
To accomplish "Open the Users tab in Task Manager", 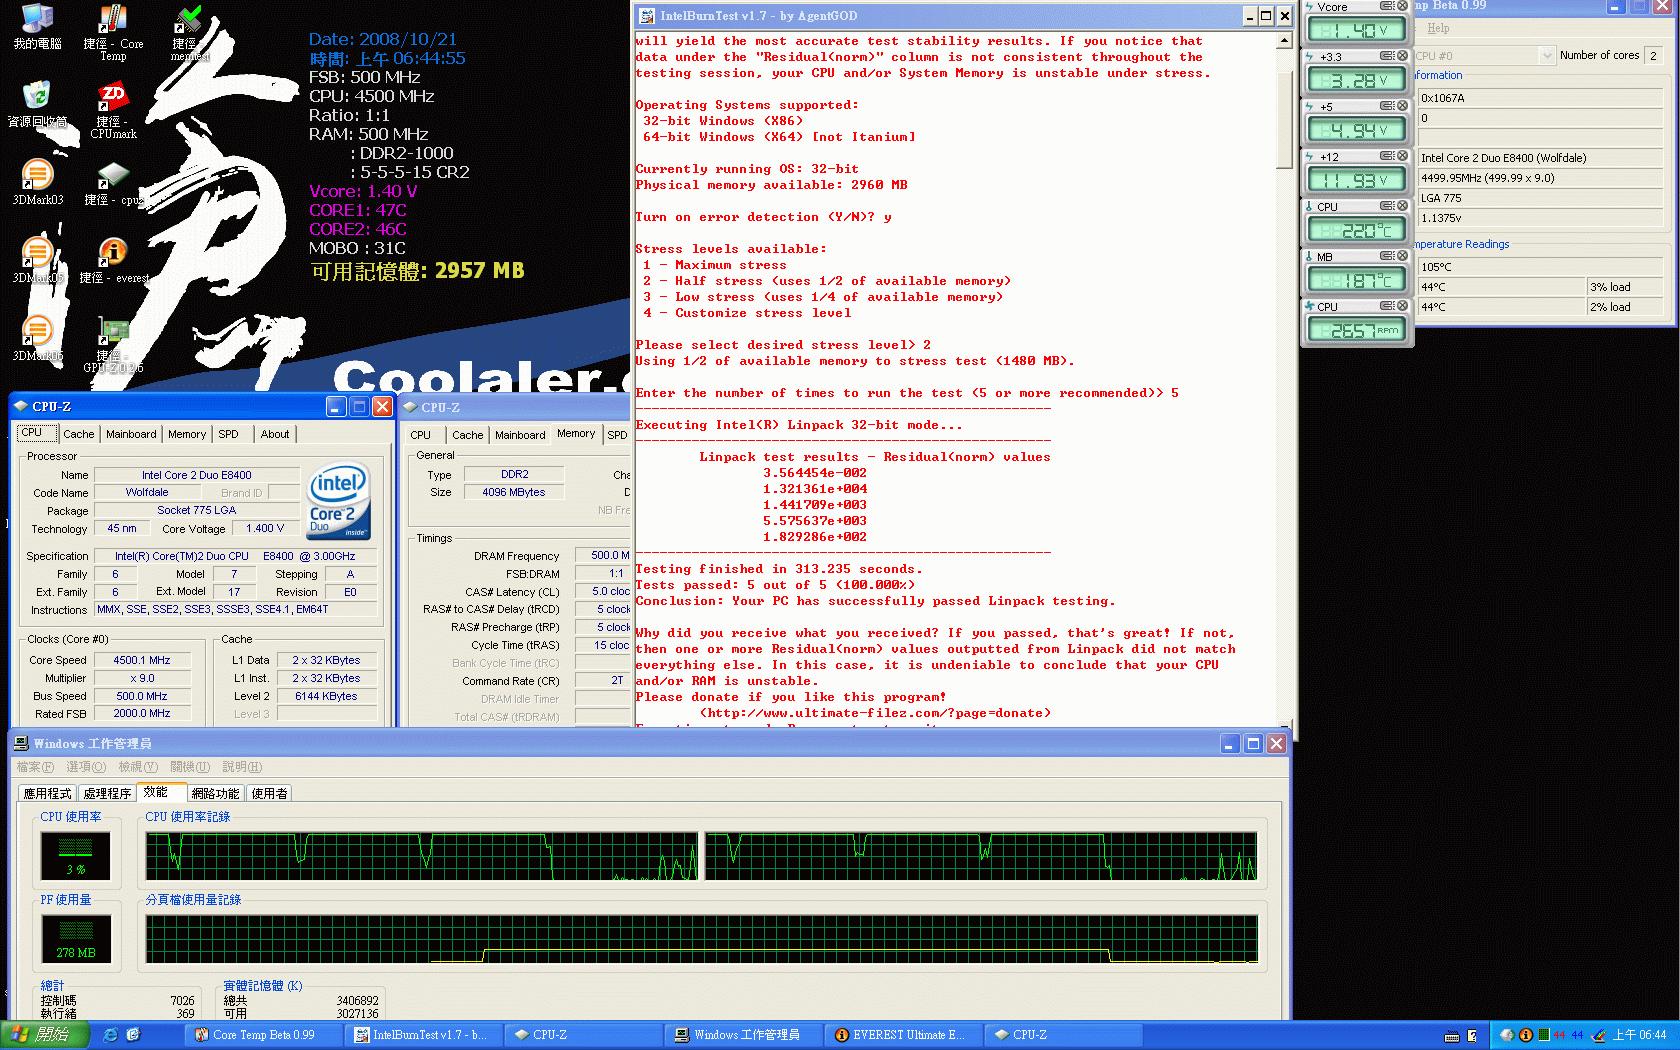I will pyautogui.click(x=269, y=793).
